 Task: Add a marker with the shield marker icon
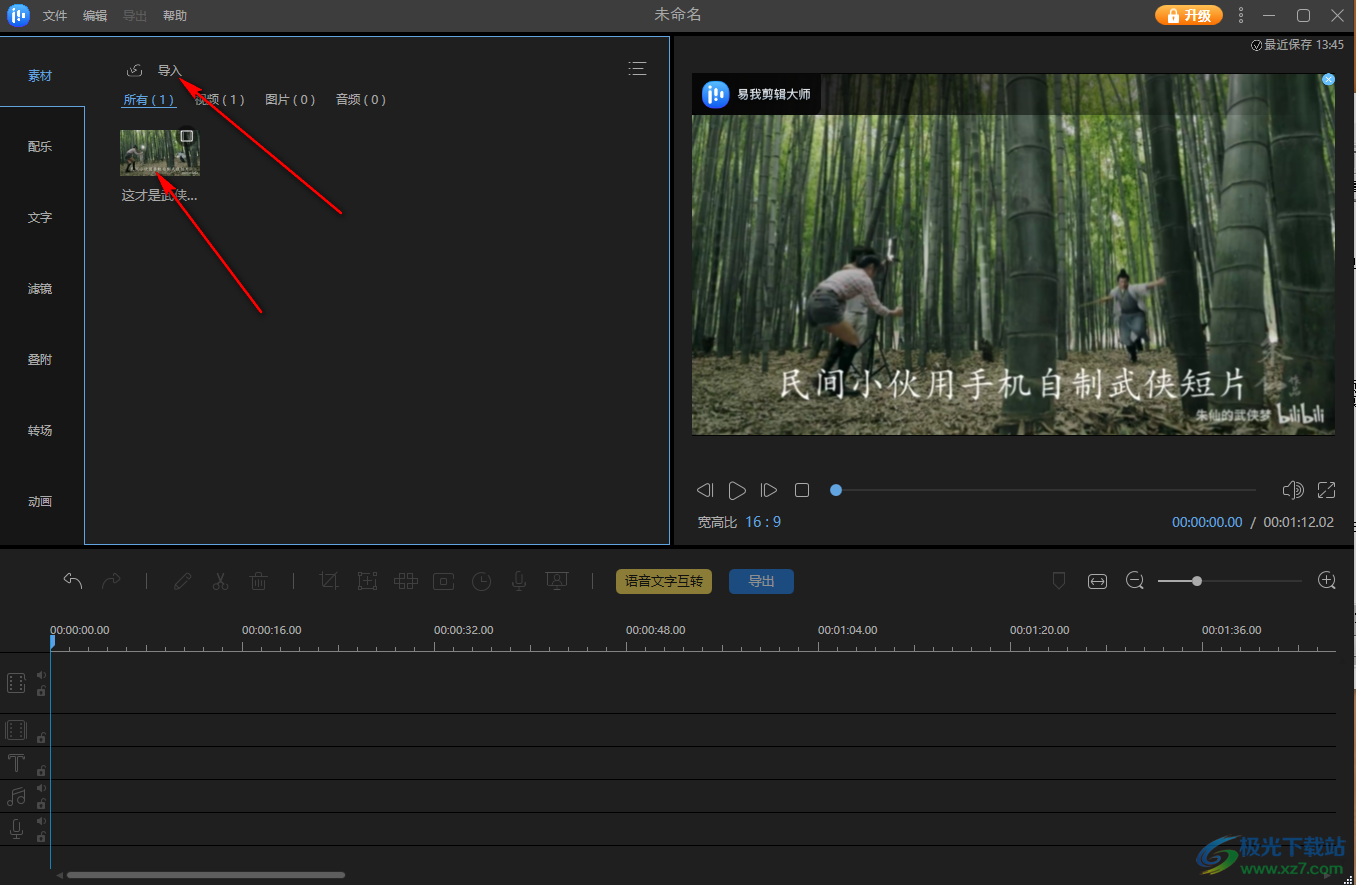coord(1059,581)
